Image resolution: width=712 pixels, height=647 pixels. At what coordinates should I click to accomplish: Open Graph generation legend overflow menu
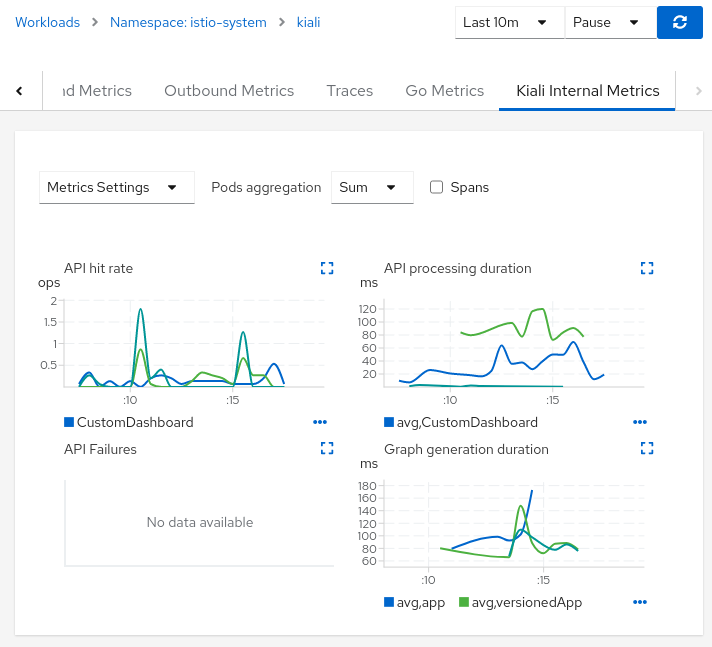(x=640, y=602)
